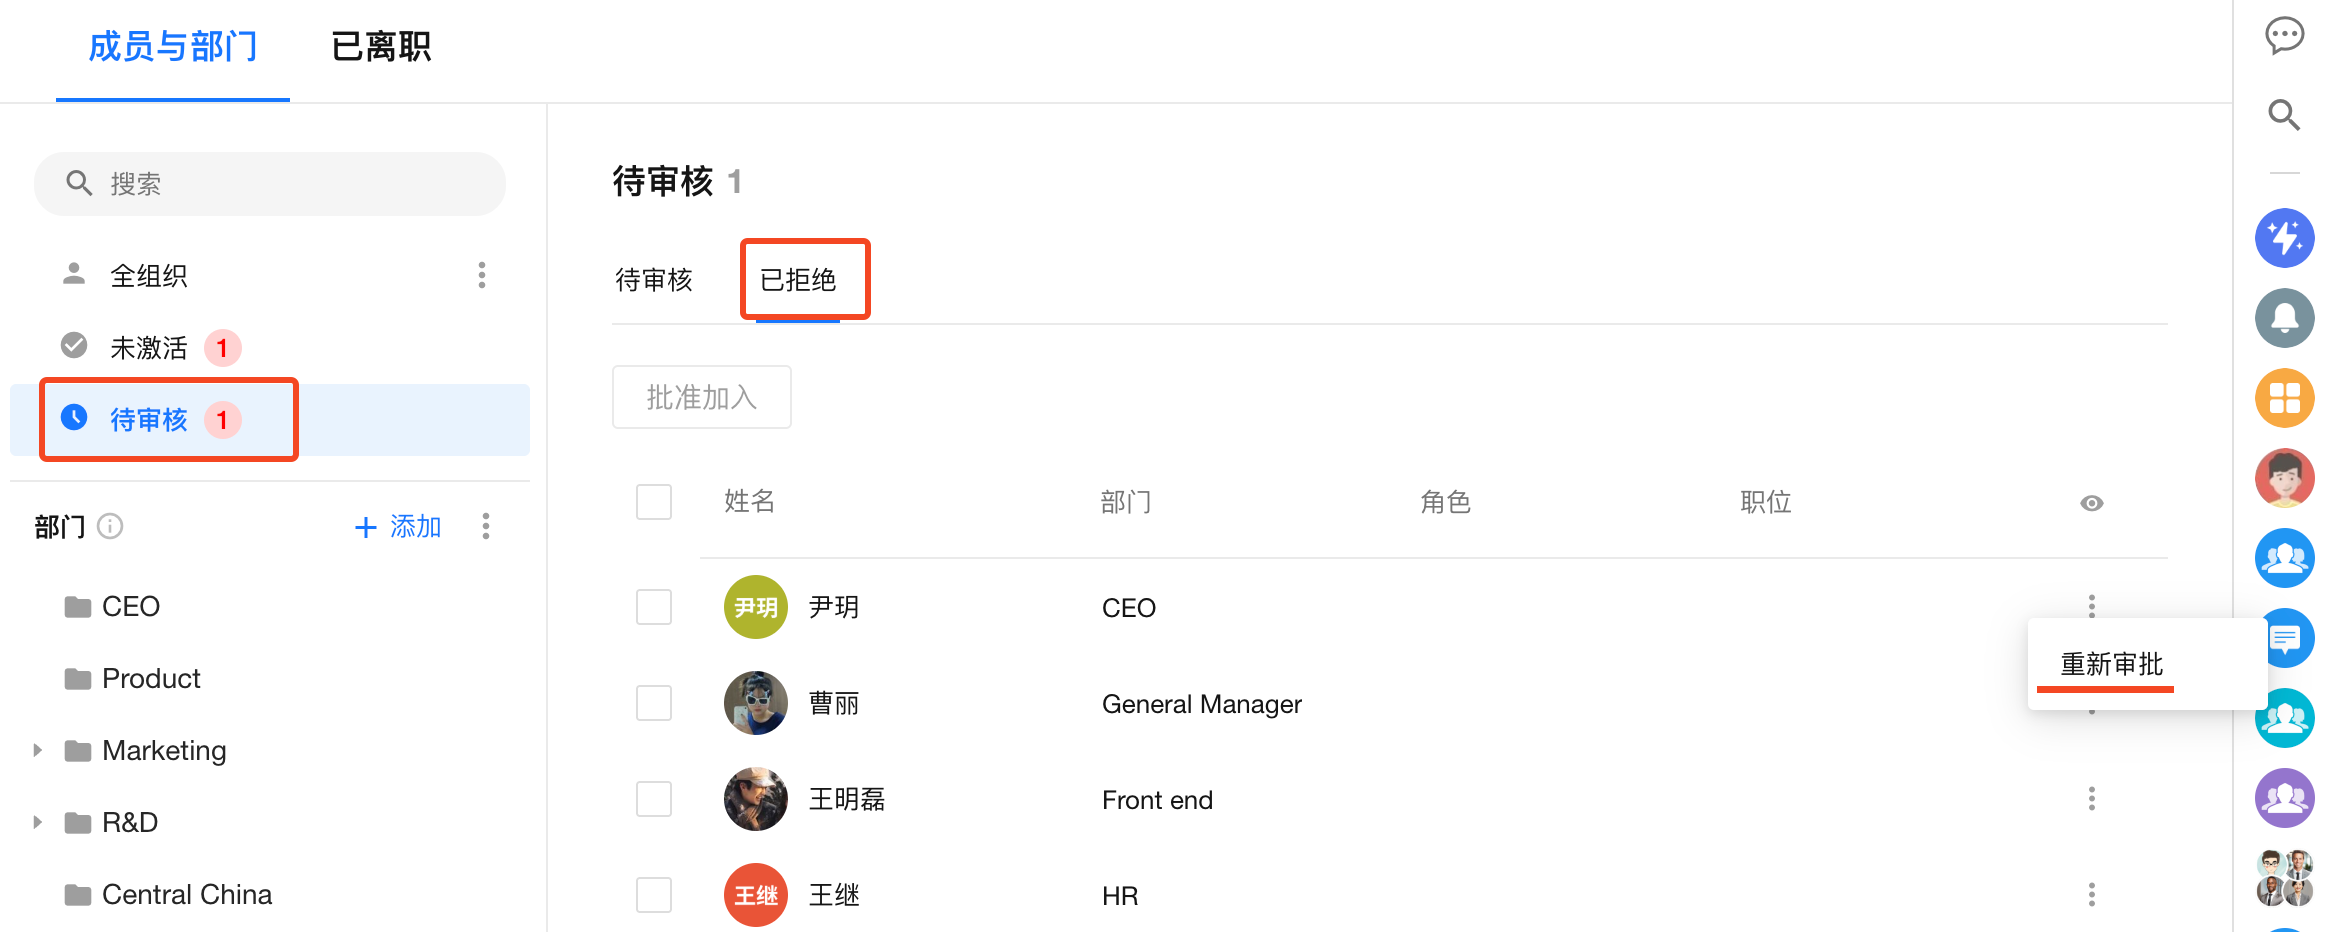Expand the R&D department tree node
This screenshot has height=932, width=2328.
point(38,822)
